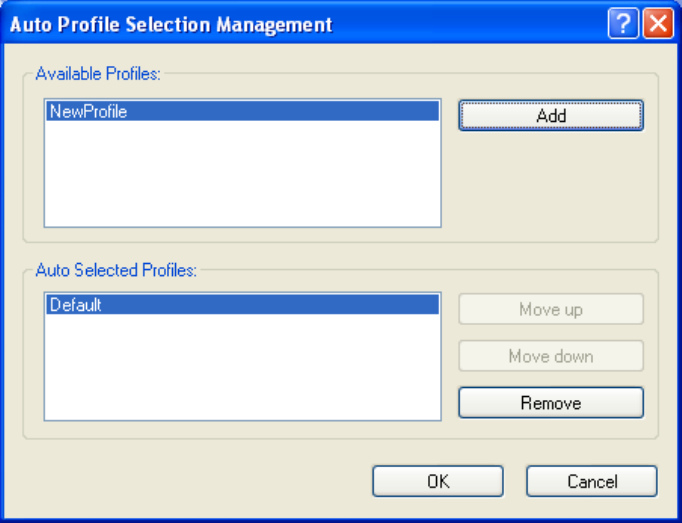
Task: Click the dialog title bar text
Action: pos(171,24)
